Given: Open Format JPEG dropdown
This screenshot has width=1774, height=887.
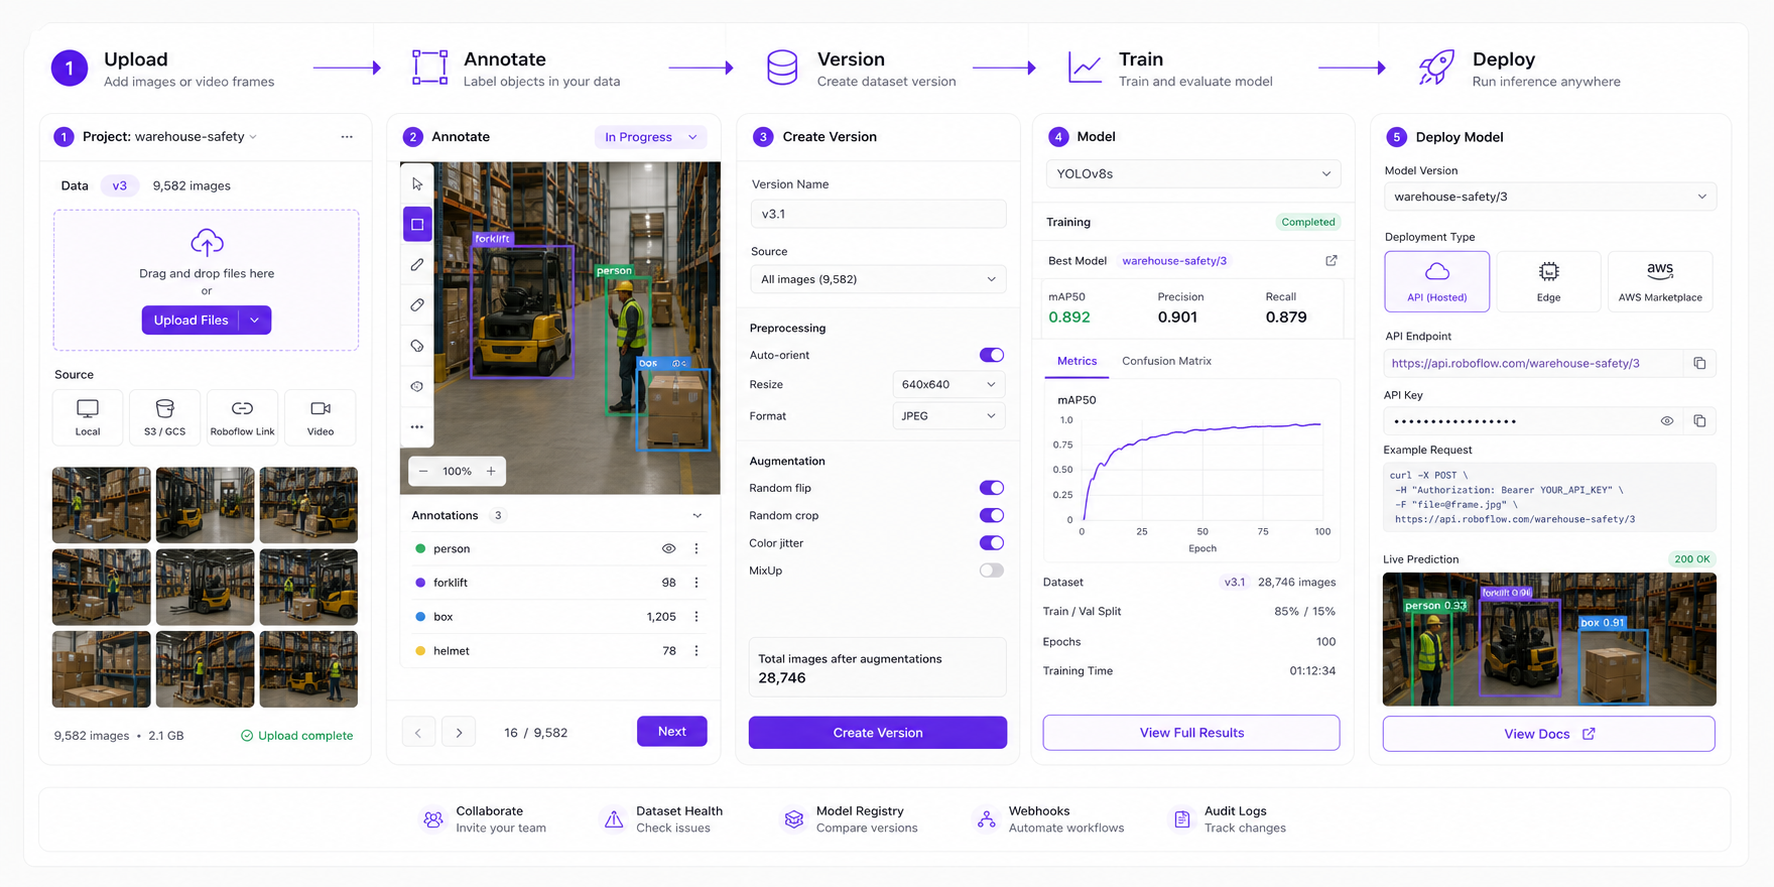Looking at the screenshot, I should [948, 416].
